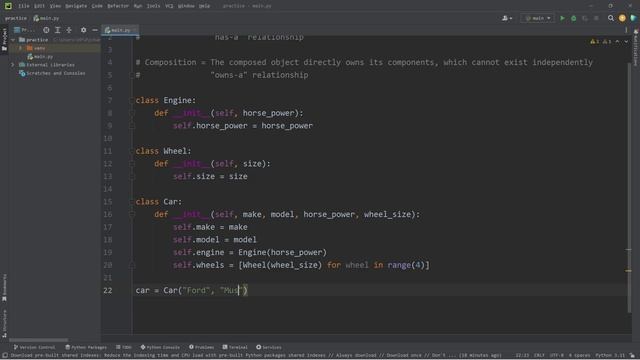Screen dimensions: 640x360
Task: Open the Tools menu
Action: [153, 6]
